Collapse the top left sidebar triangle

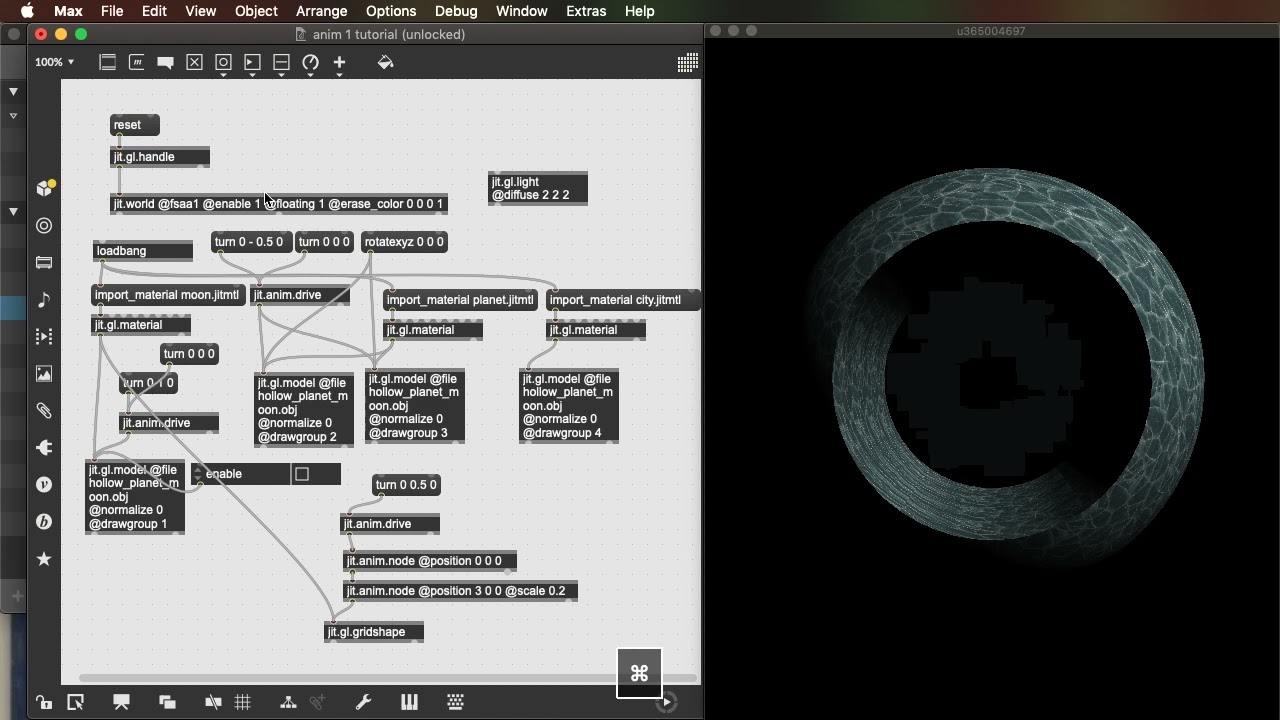coord(13,91)
